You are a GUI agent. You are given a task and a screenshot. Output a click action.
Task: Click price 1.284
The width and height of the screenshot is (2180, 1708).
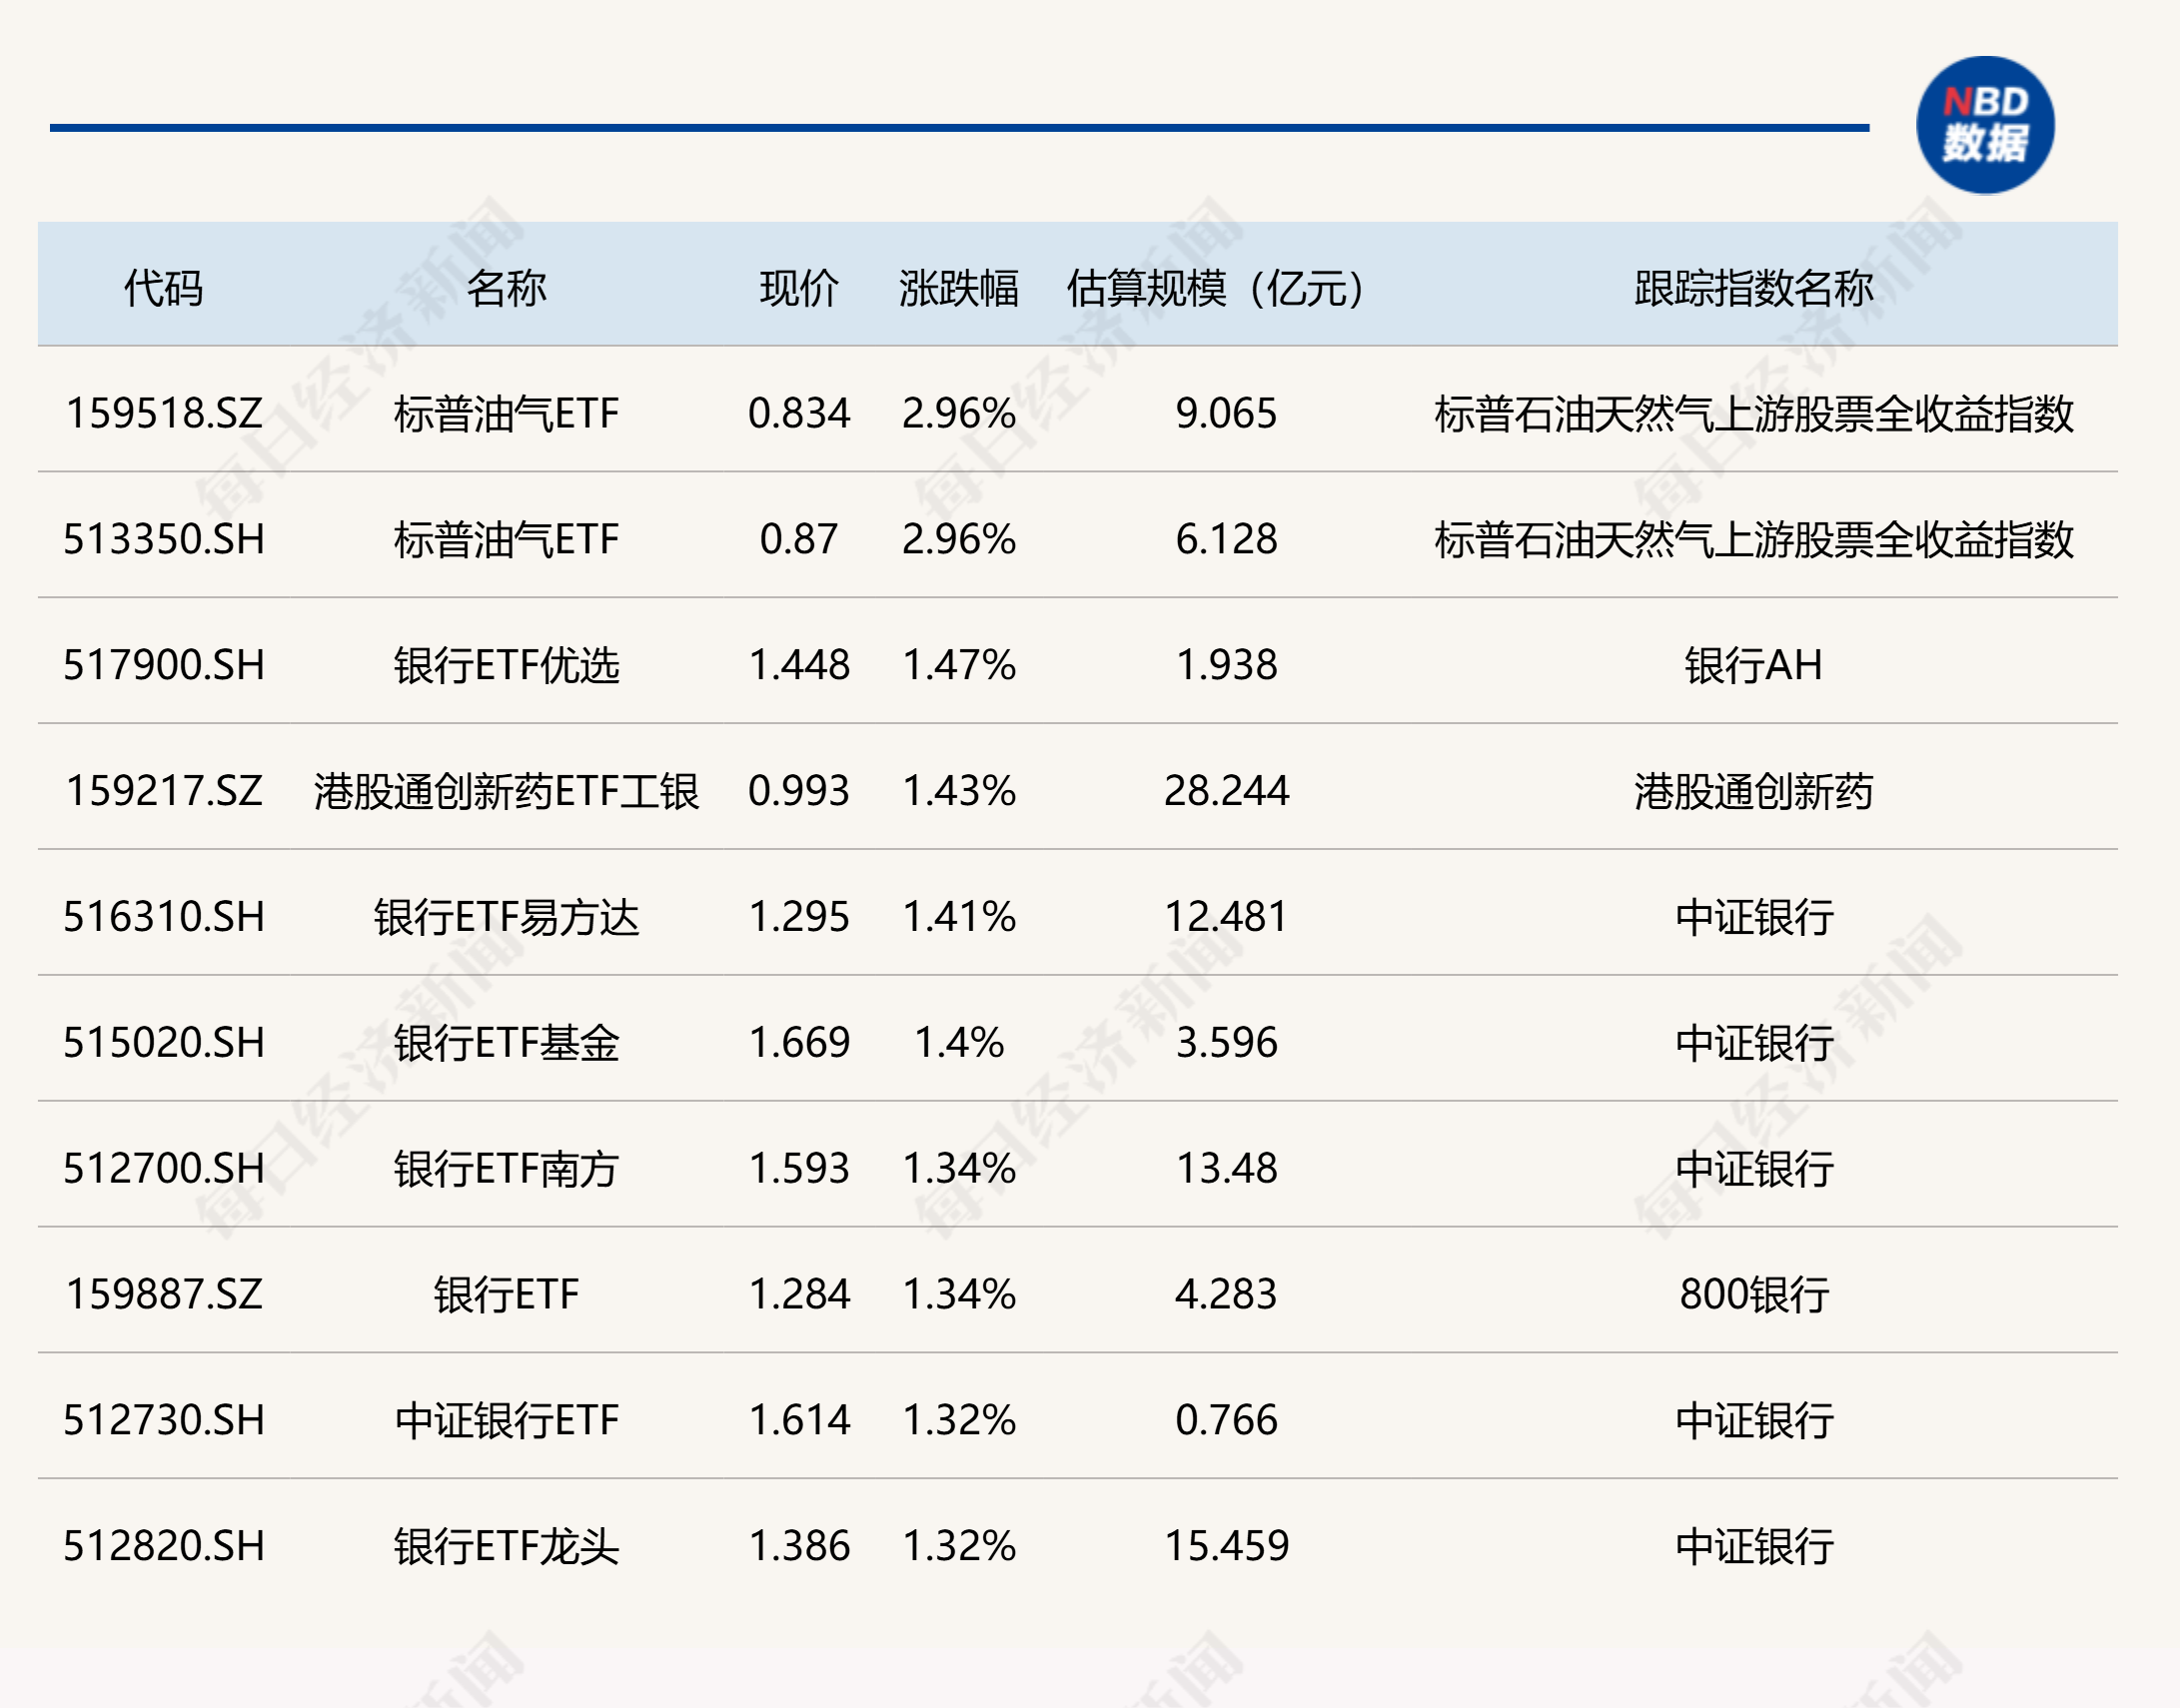point(799,1295)
